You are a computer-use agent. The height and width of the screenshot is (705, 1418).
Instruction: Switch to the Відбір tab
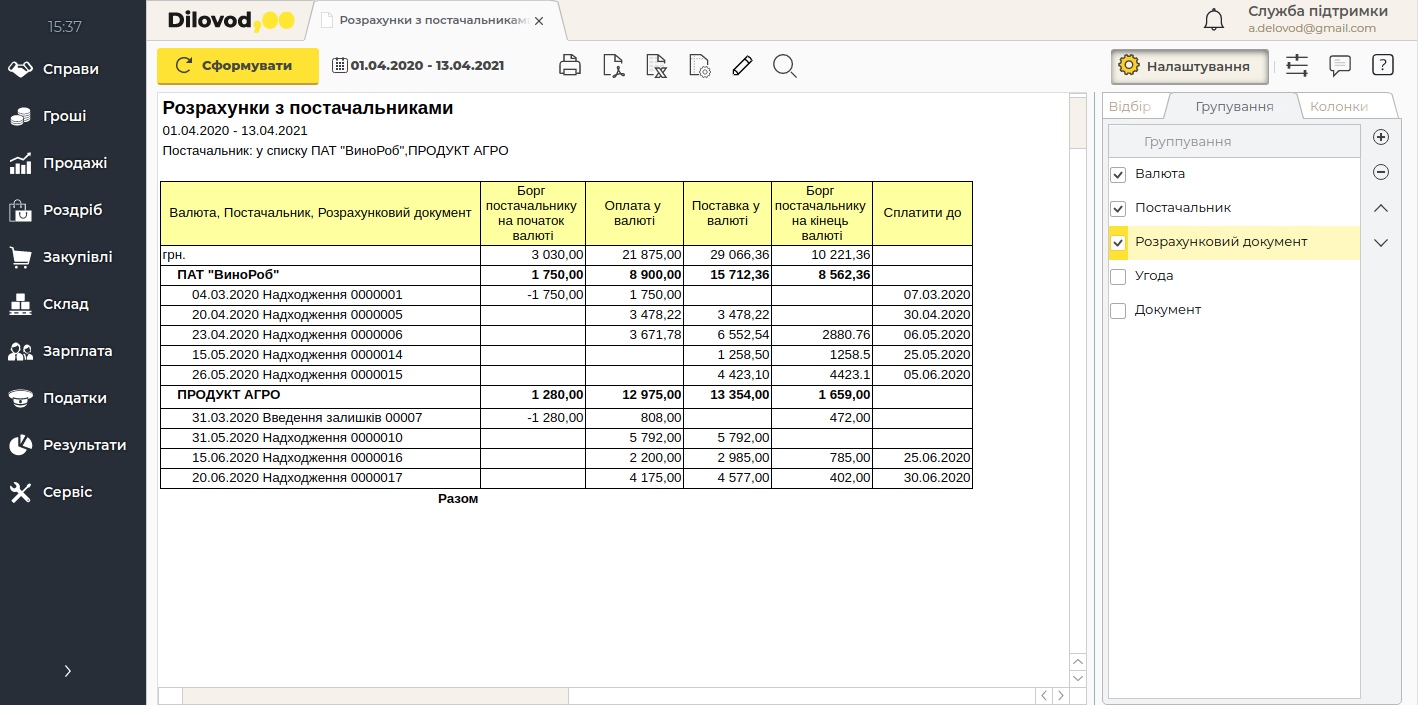click(x=1130, y=106)
